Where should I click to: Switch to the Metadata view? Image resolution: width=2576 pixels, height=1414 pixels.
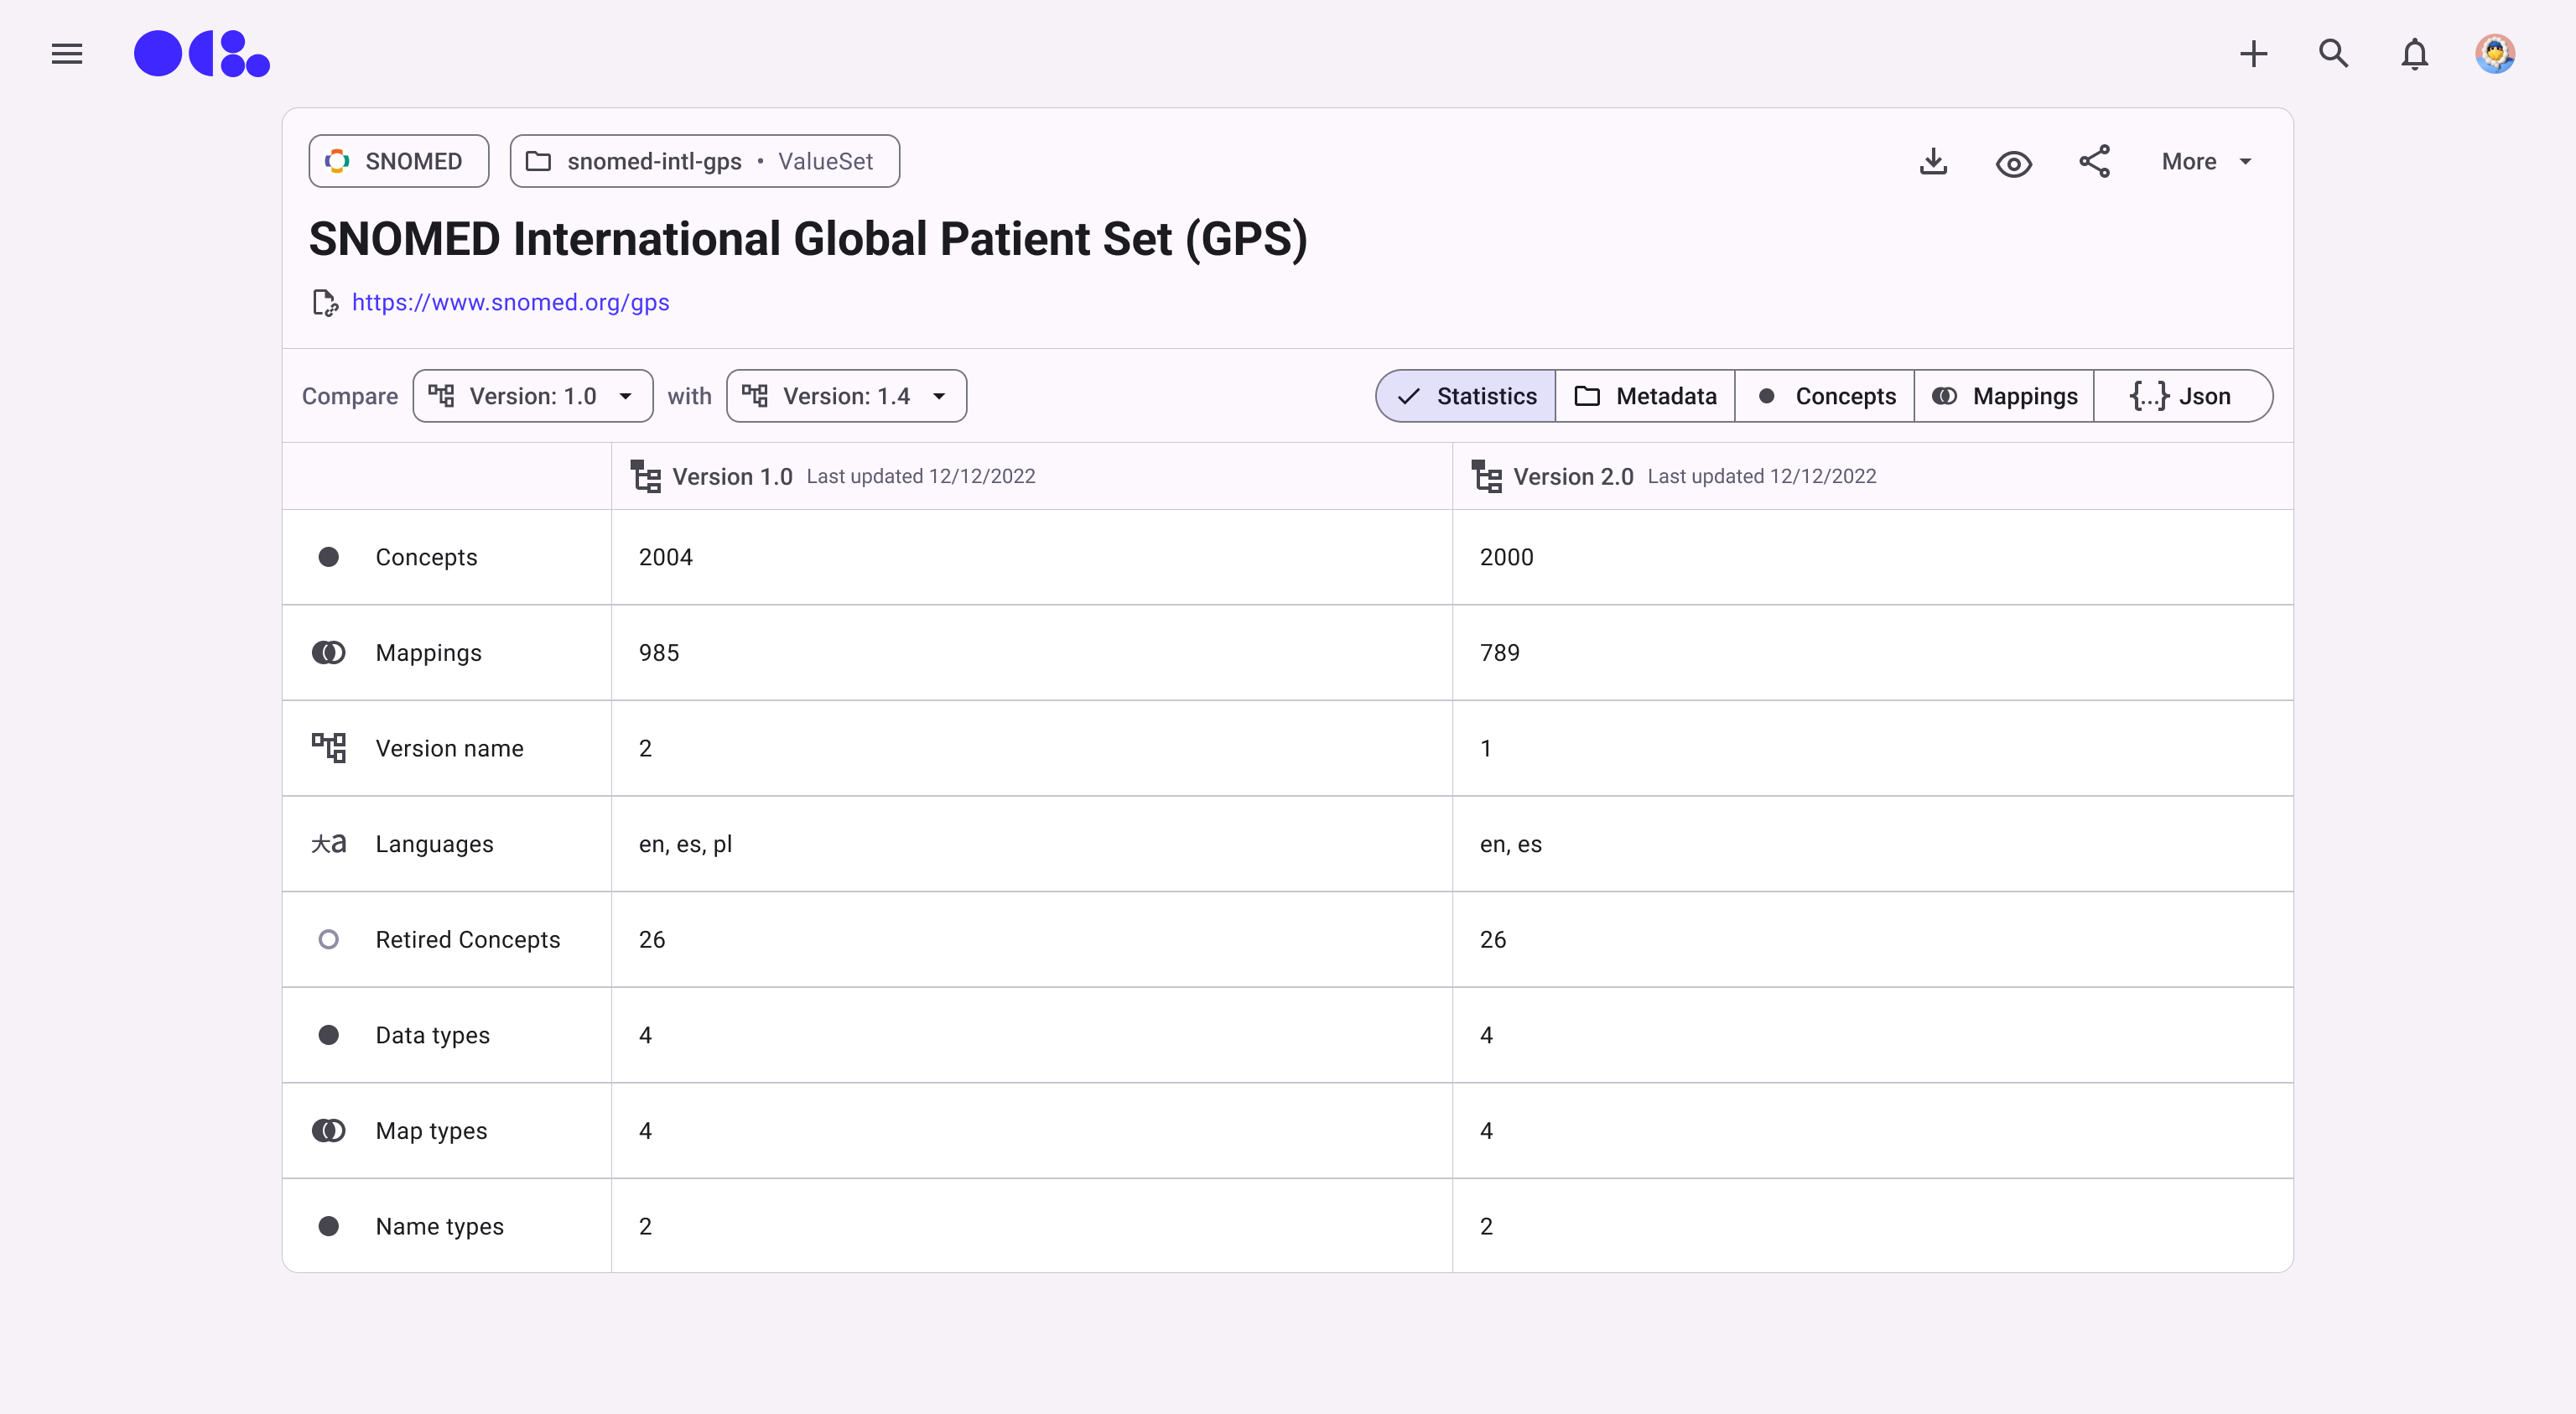pos(1645,396)
